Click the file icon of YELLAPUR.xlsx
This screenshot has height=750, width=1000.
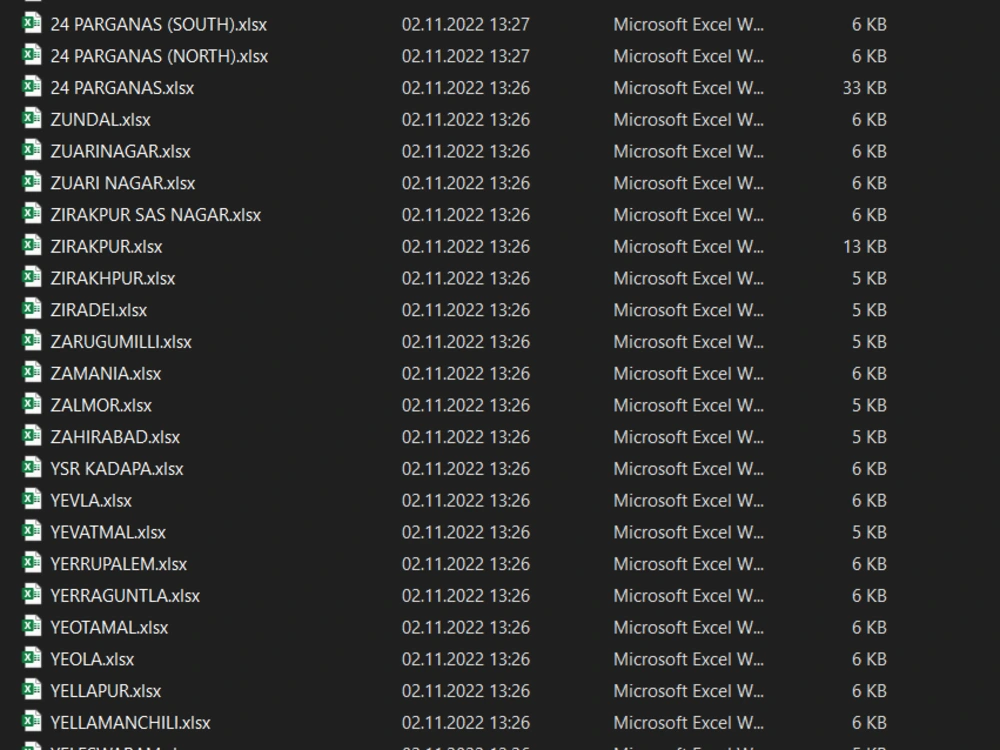pos(31,690)
